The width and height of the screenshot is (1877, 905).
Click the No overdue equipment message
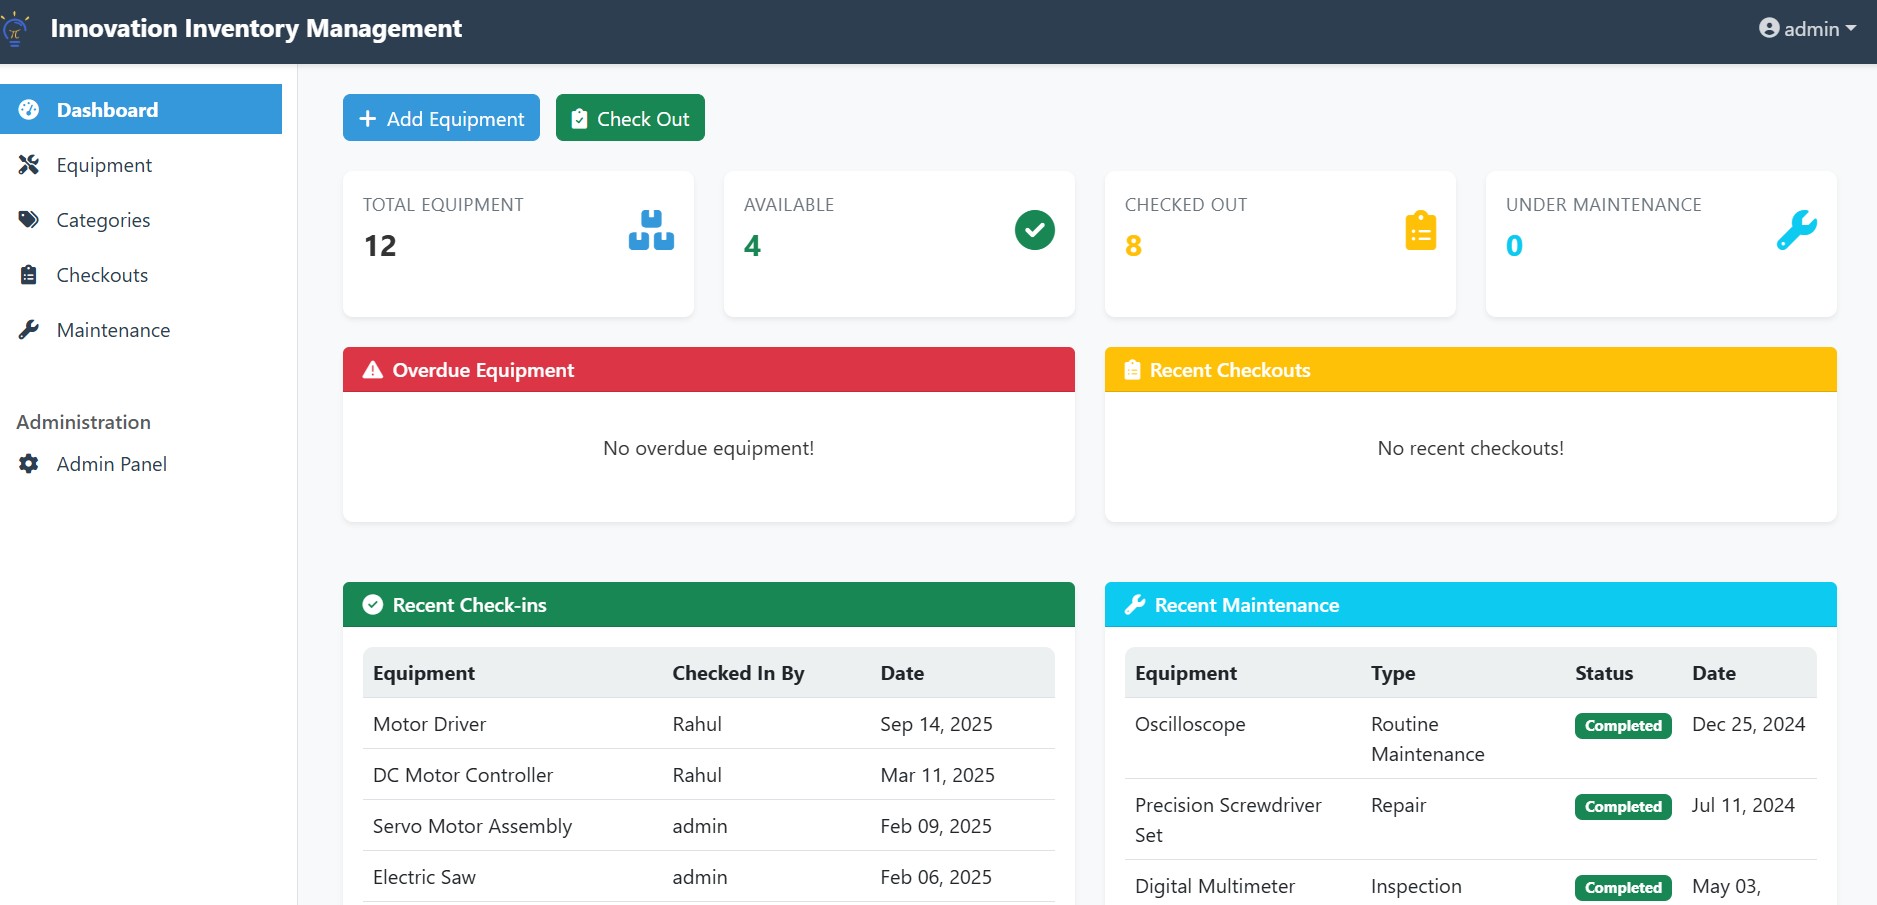tap(708, 448)
